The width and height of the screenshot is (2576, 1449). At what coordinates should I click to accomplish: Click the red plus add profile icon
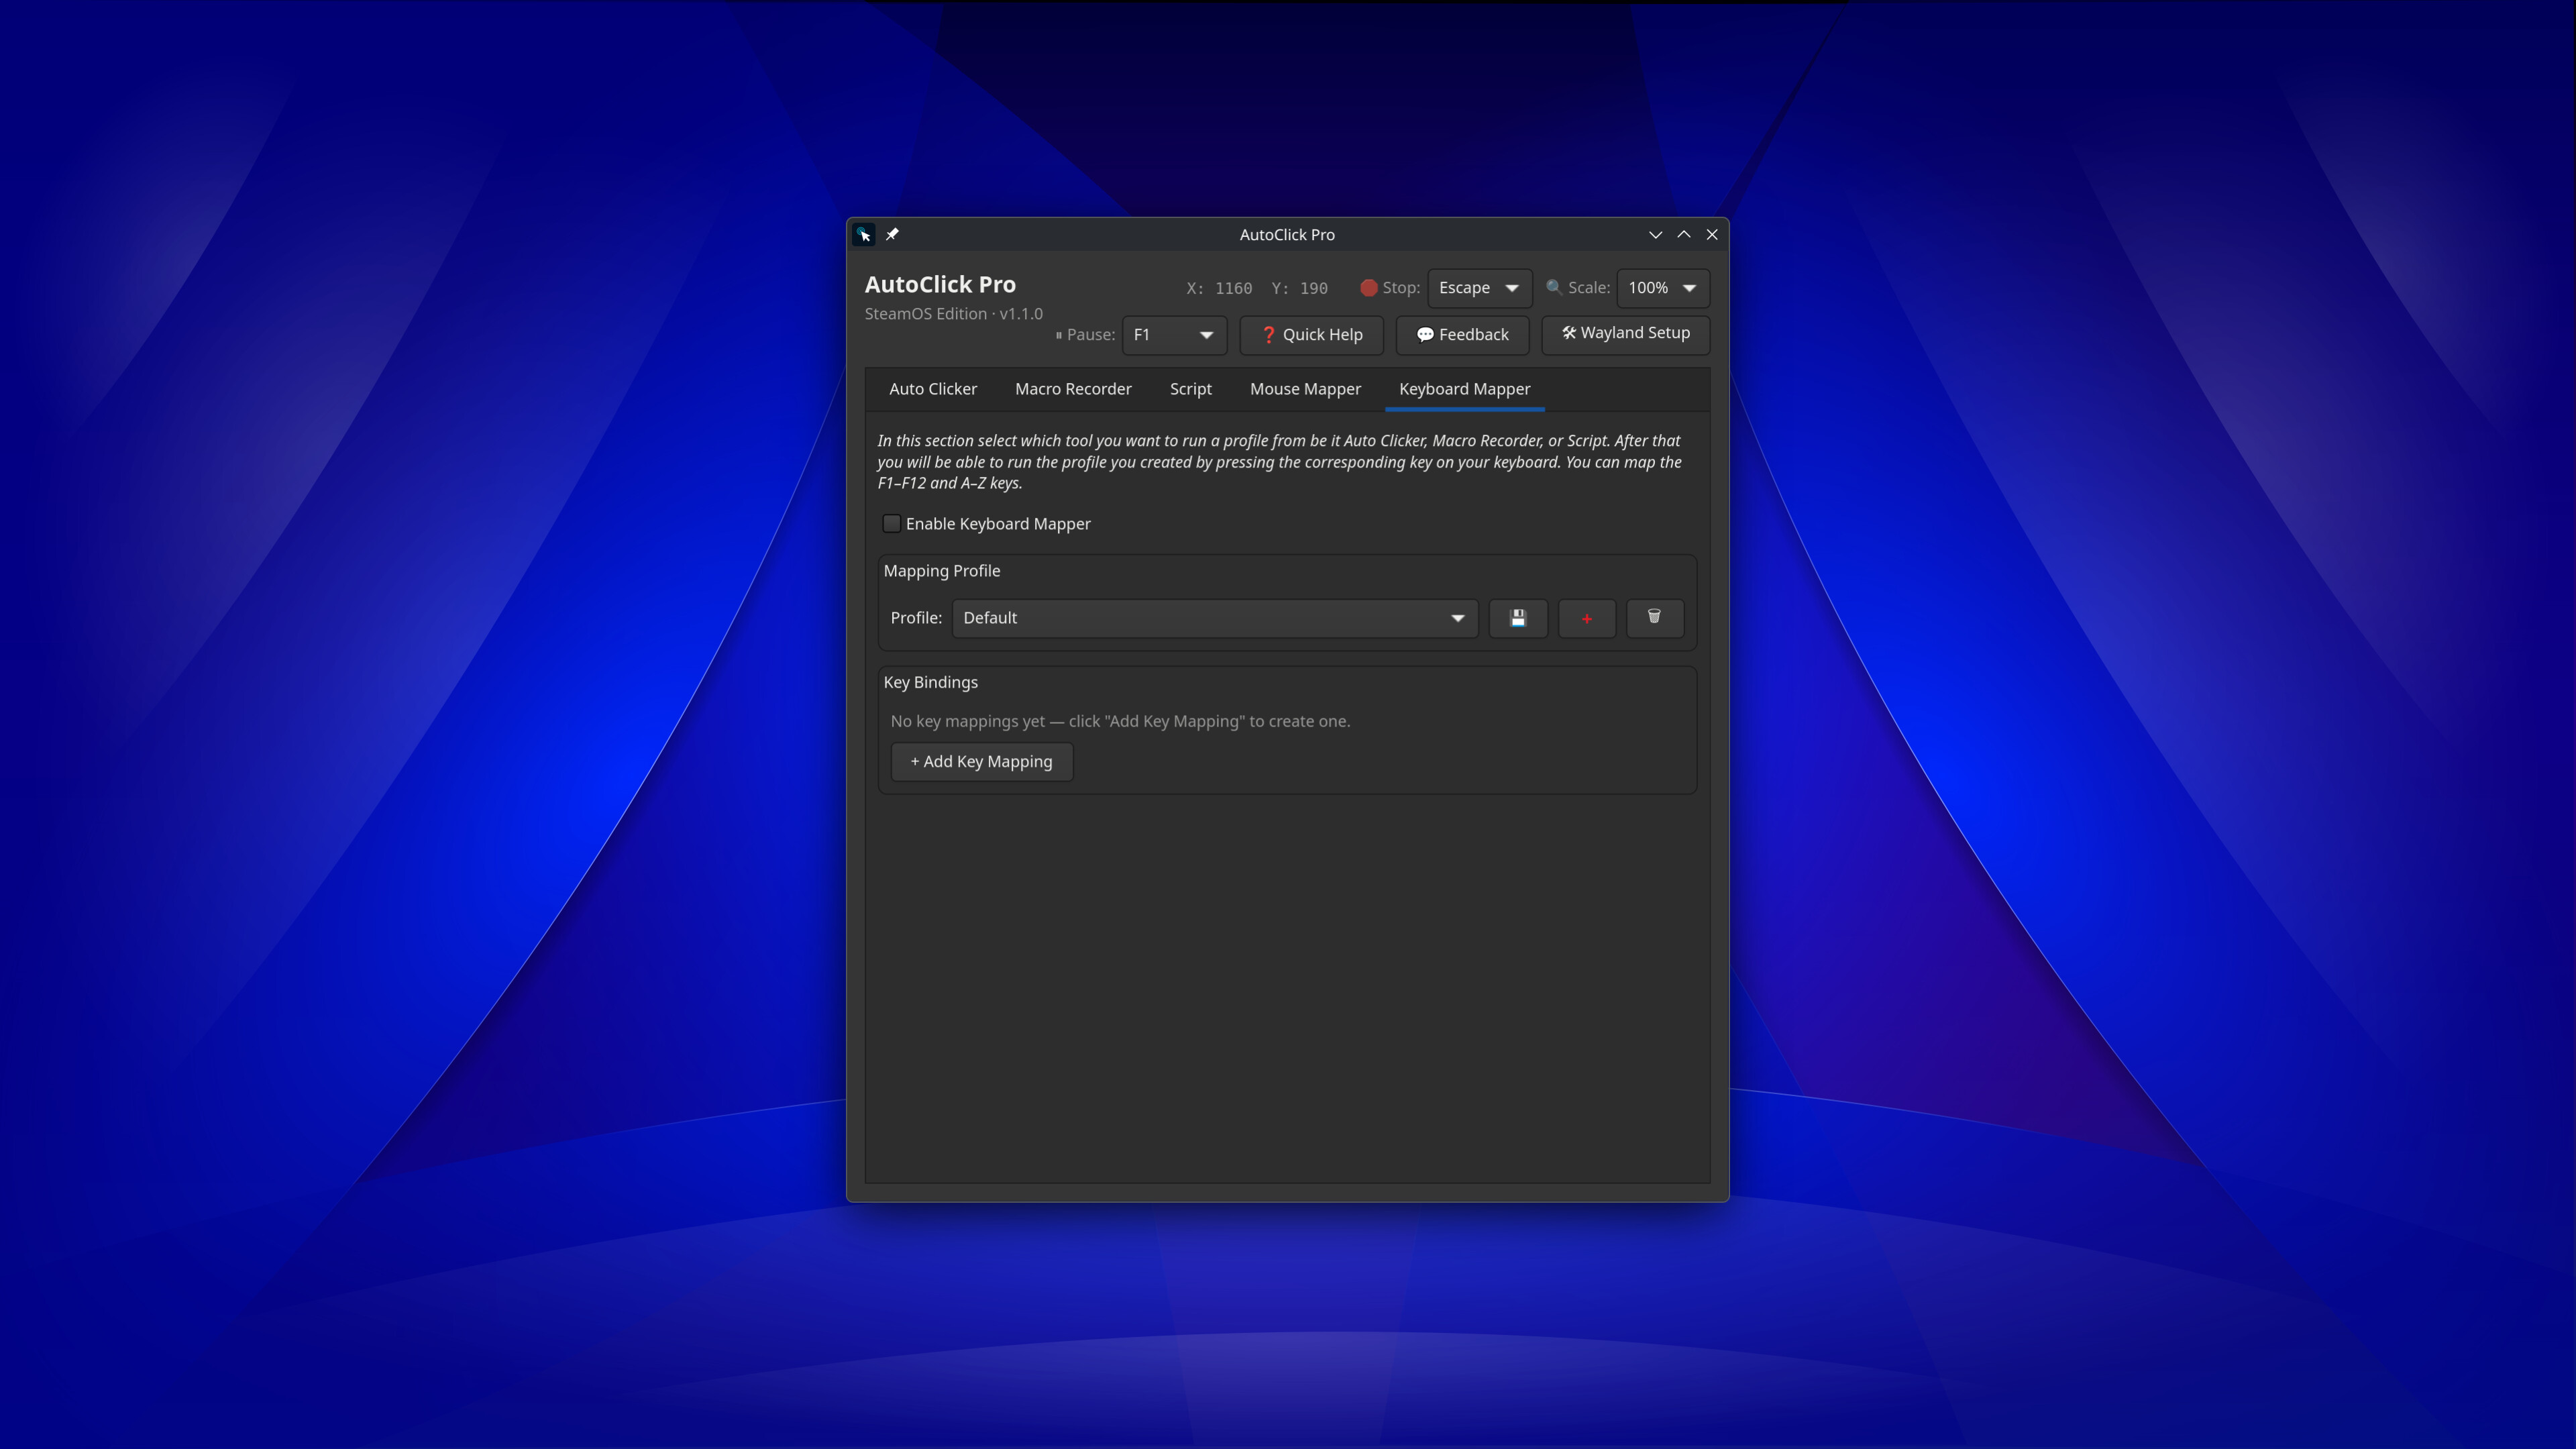[x=1587, y=618]
